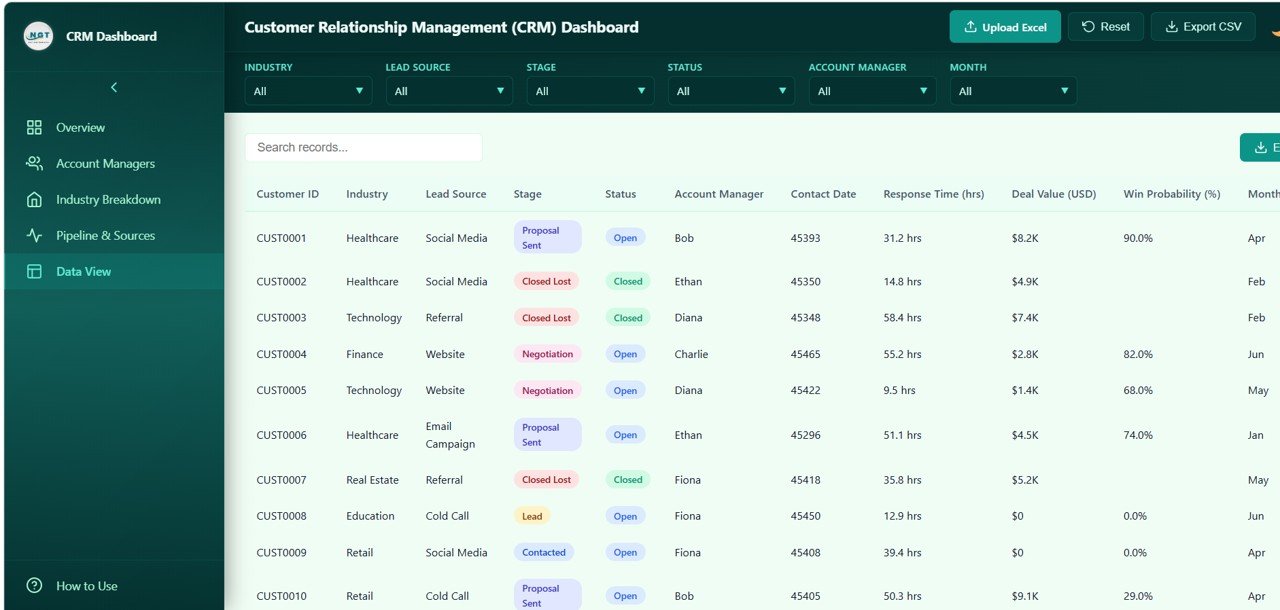Click the Reset button in the header

(1105, 26)
